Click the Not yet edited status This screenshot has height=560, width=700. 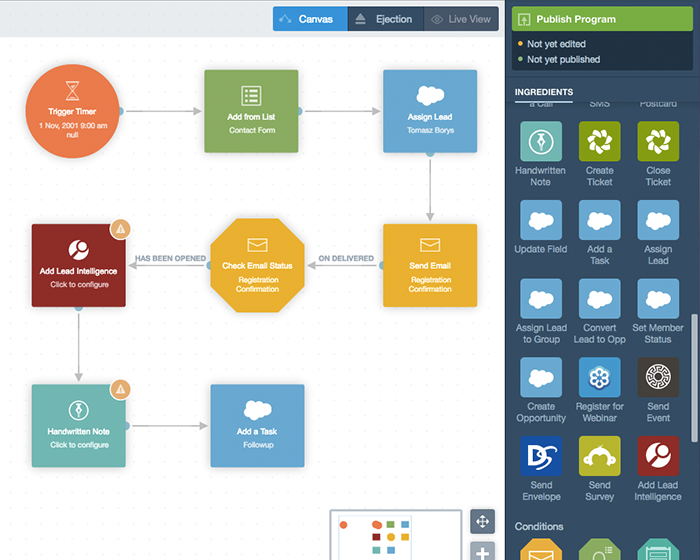point(556,44)
